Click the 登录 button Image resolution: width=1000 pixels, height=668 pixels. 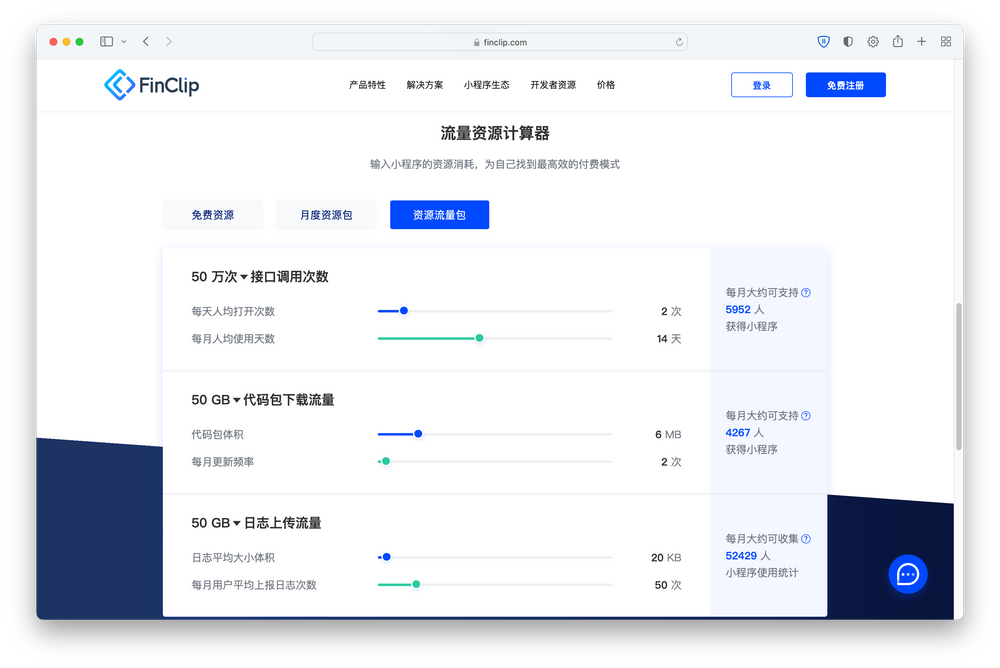(x=761, y=84)
